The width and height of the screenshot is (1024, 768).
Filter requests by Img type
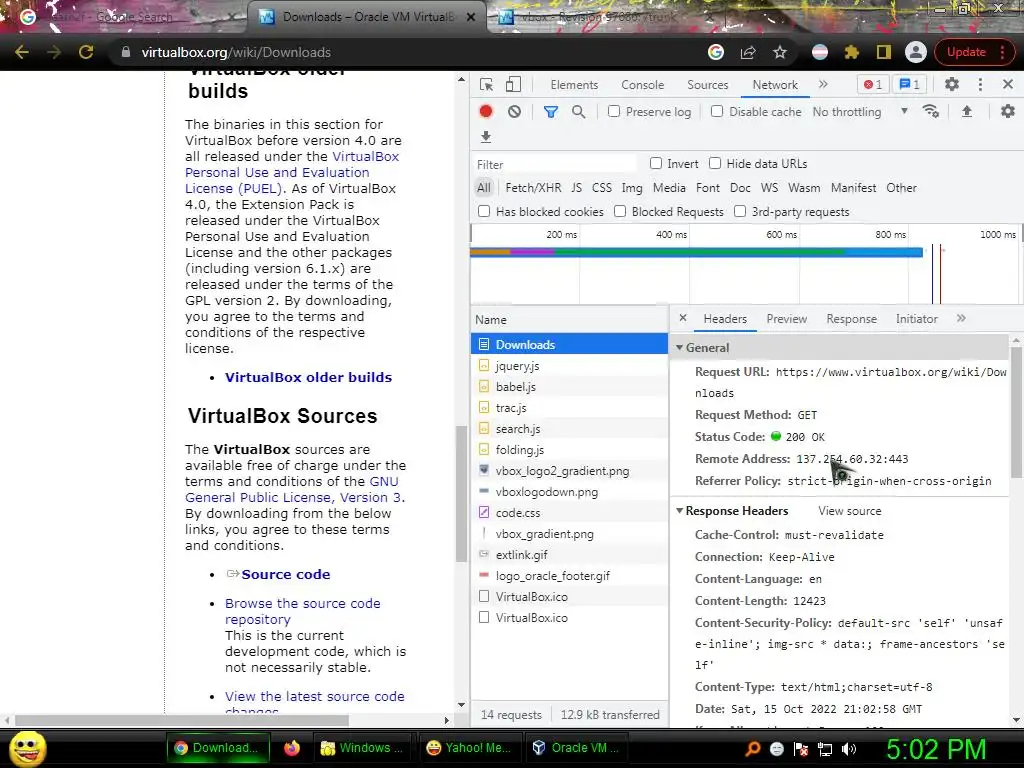point(632,187)
